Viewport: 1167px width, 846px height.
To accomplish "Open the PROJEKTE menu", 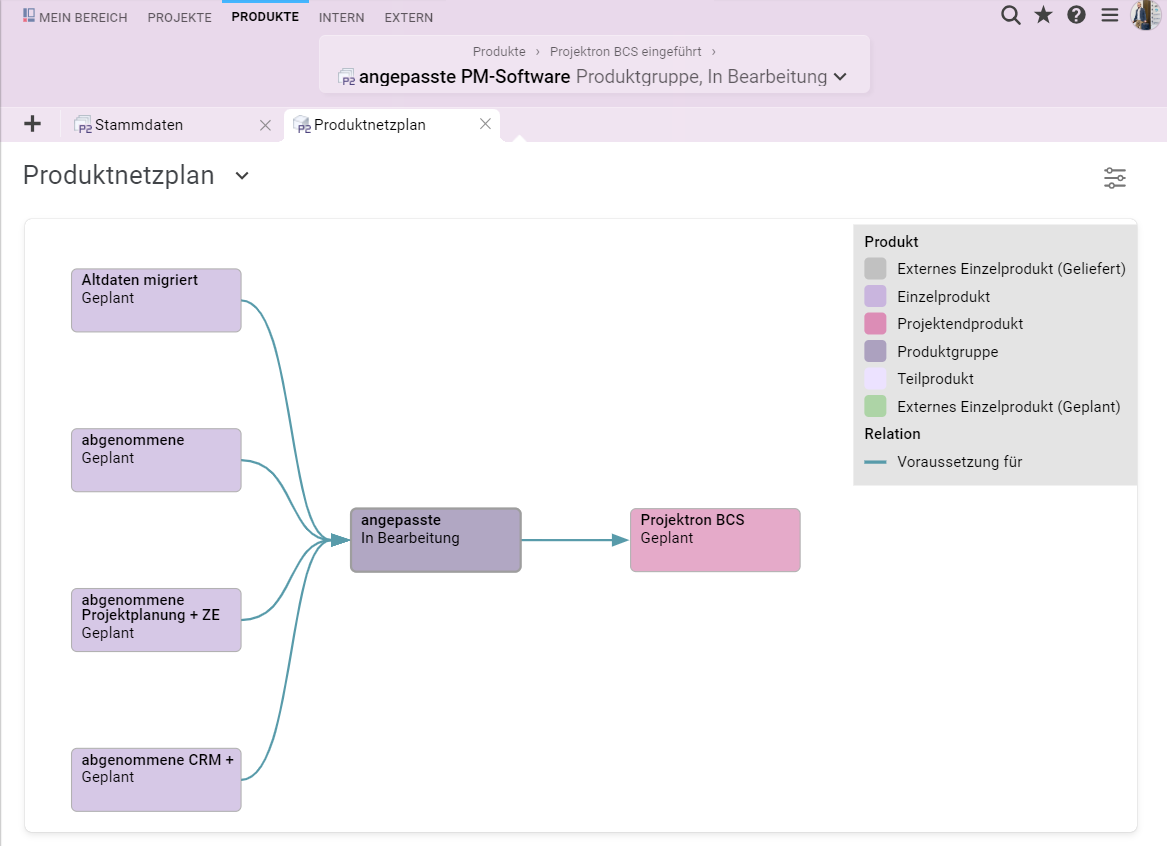I will tap(179, 17).
